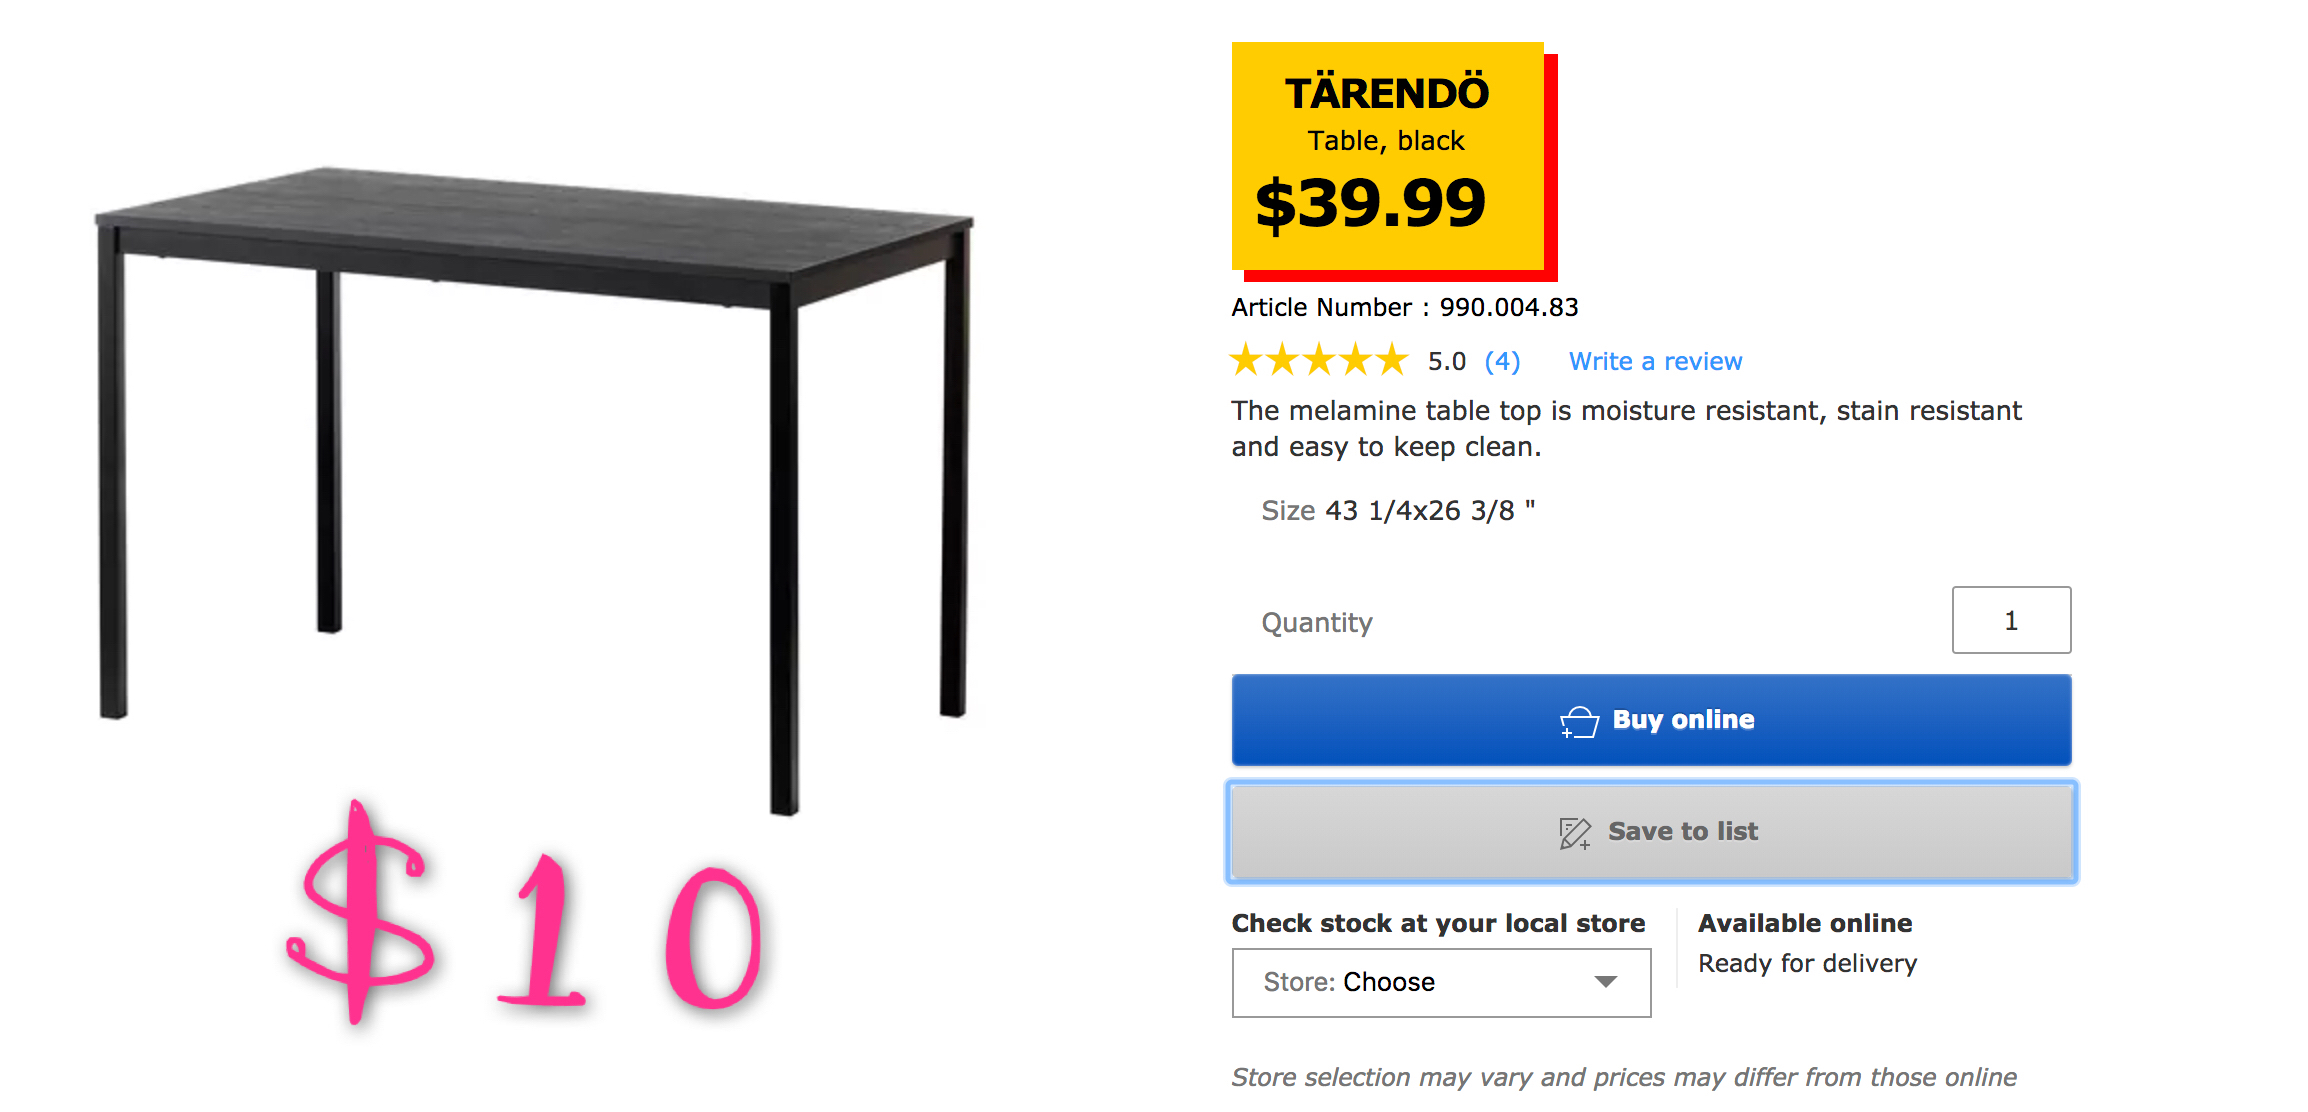Click the shopping basket icon on Buy online
2308x1112 pixels.
[1579, 721]
